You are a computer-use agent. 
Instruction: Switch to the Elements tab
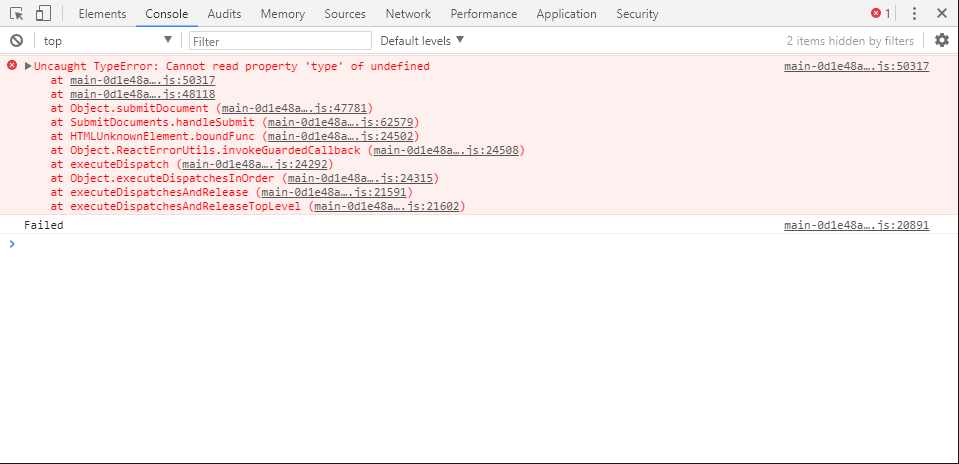(102, 13)
